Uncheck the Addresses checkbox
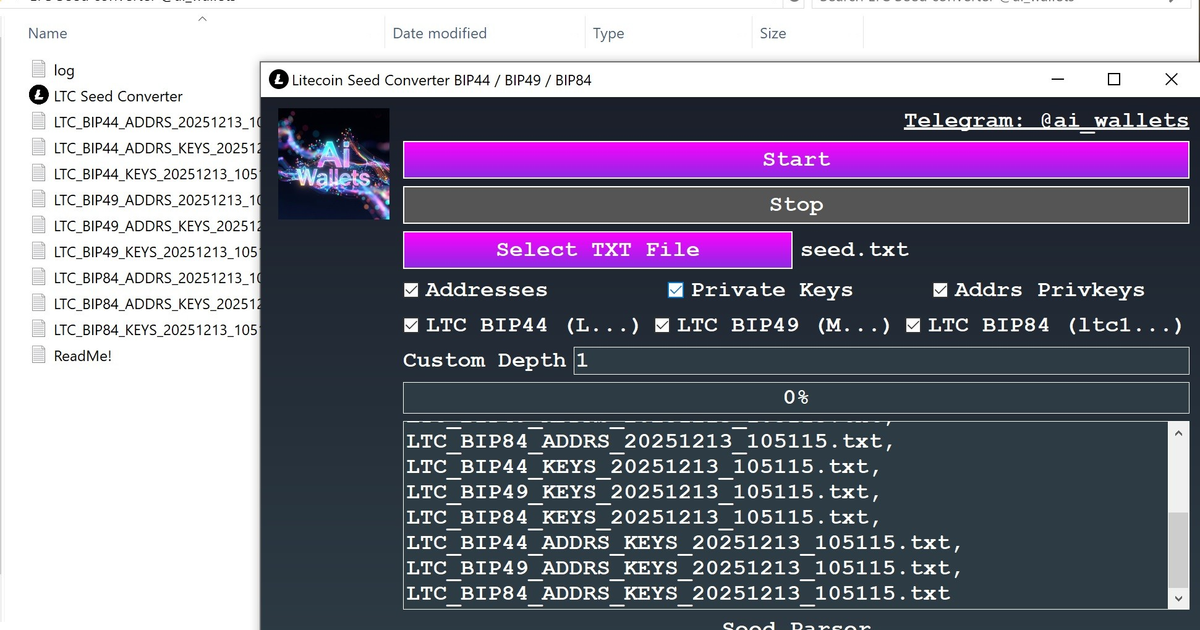Screen dimensions: 1200x630 tap(411, 290)
